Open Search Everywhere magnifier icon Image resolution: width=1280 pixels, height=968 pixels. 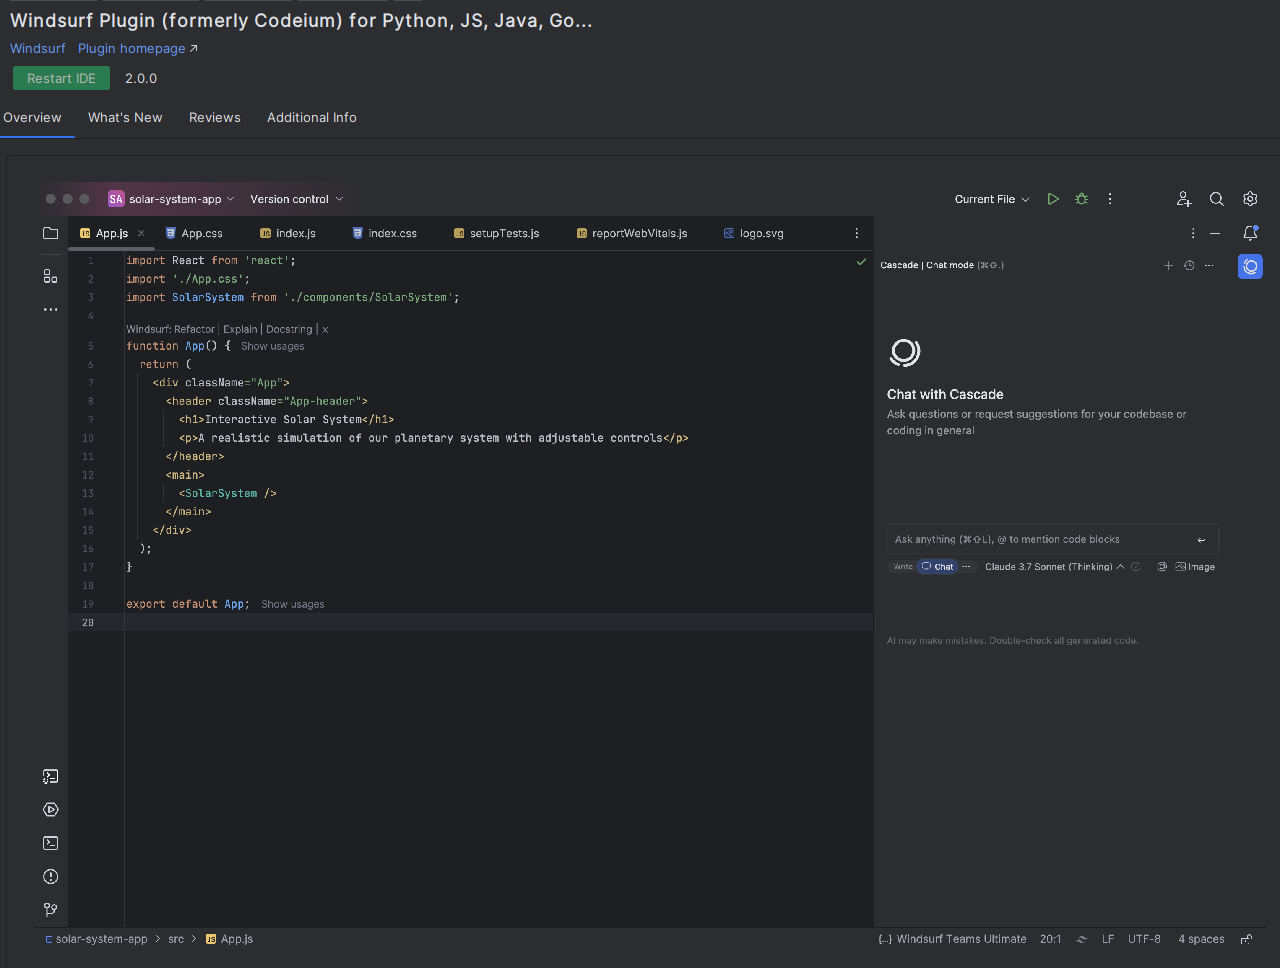coord(1217,199)
